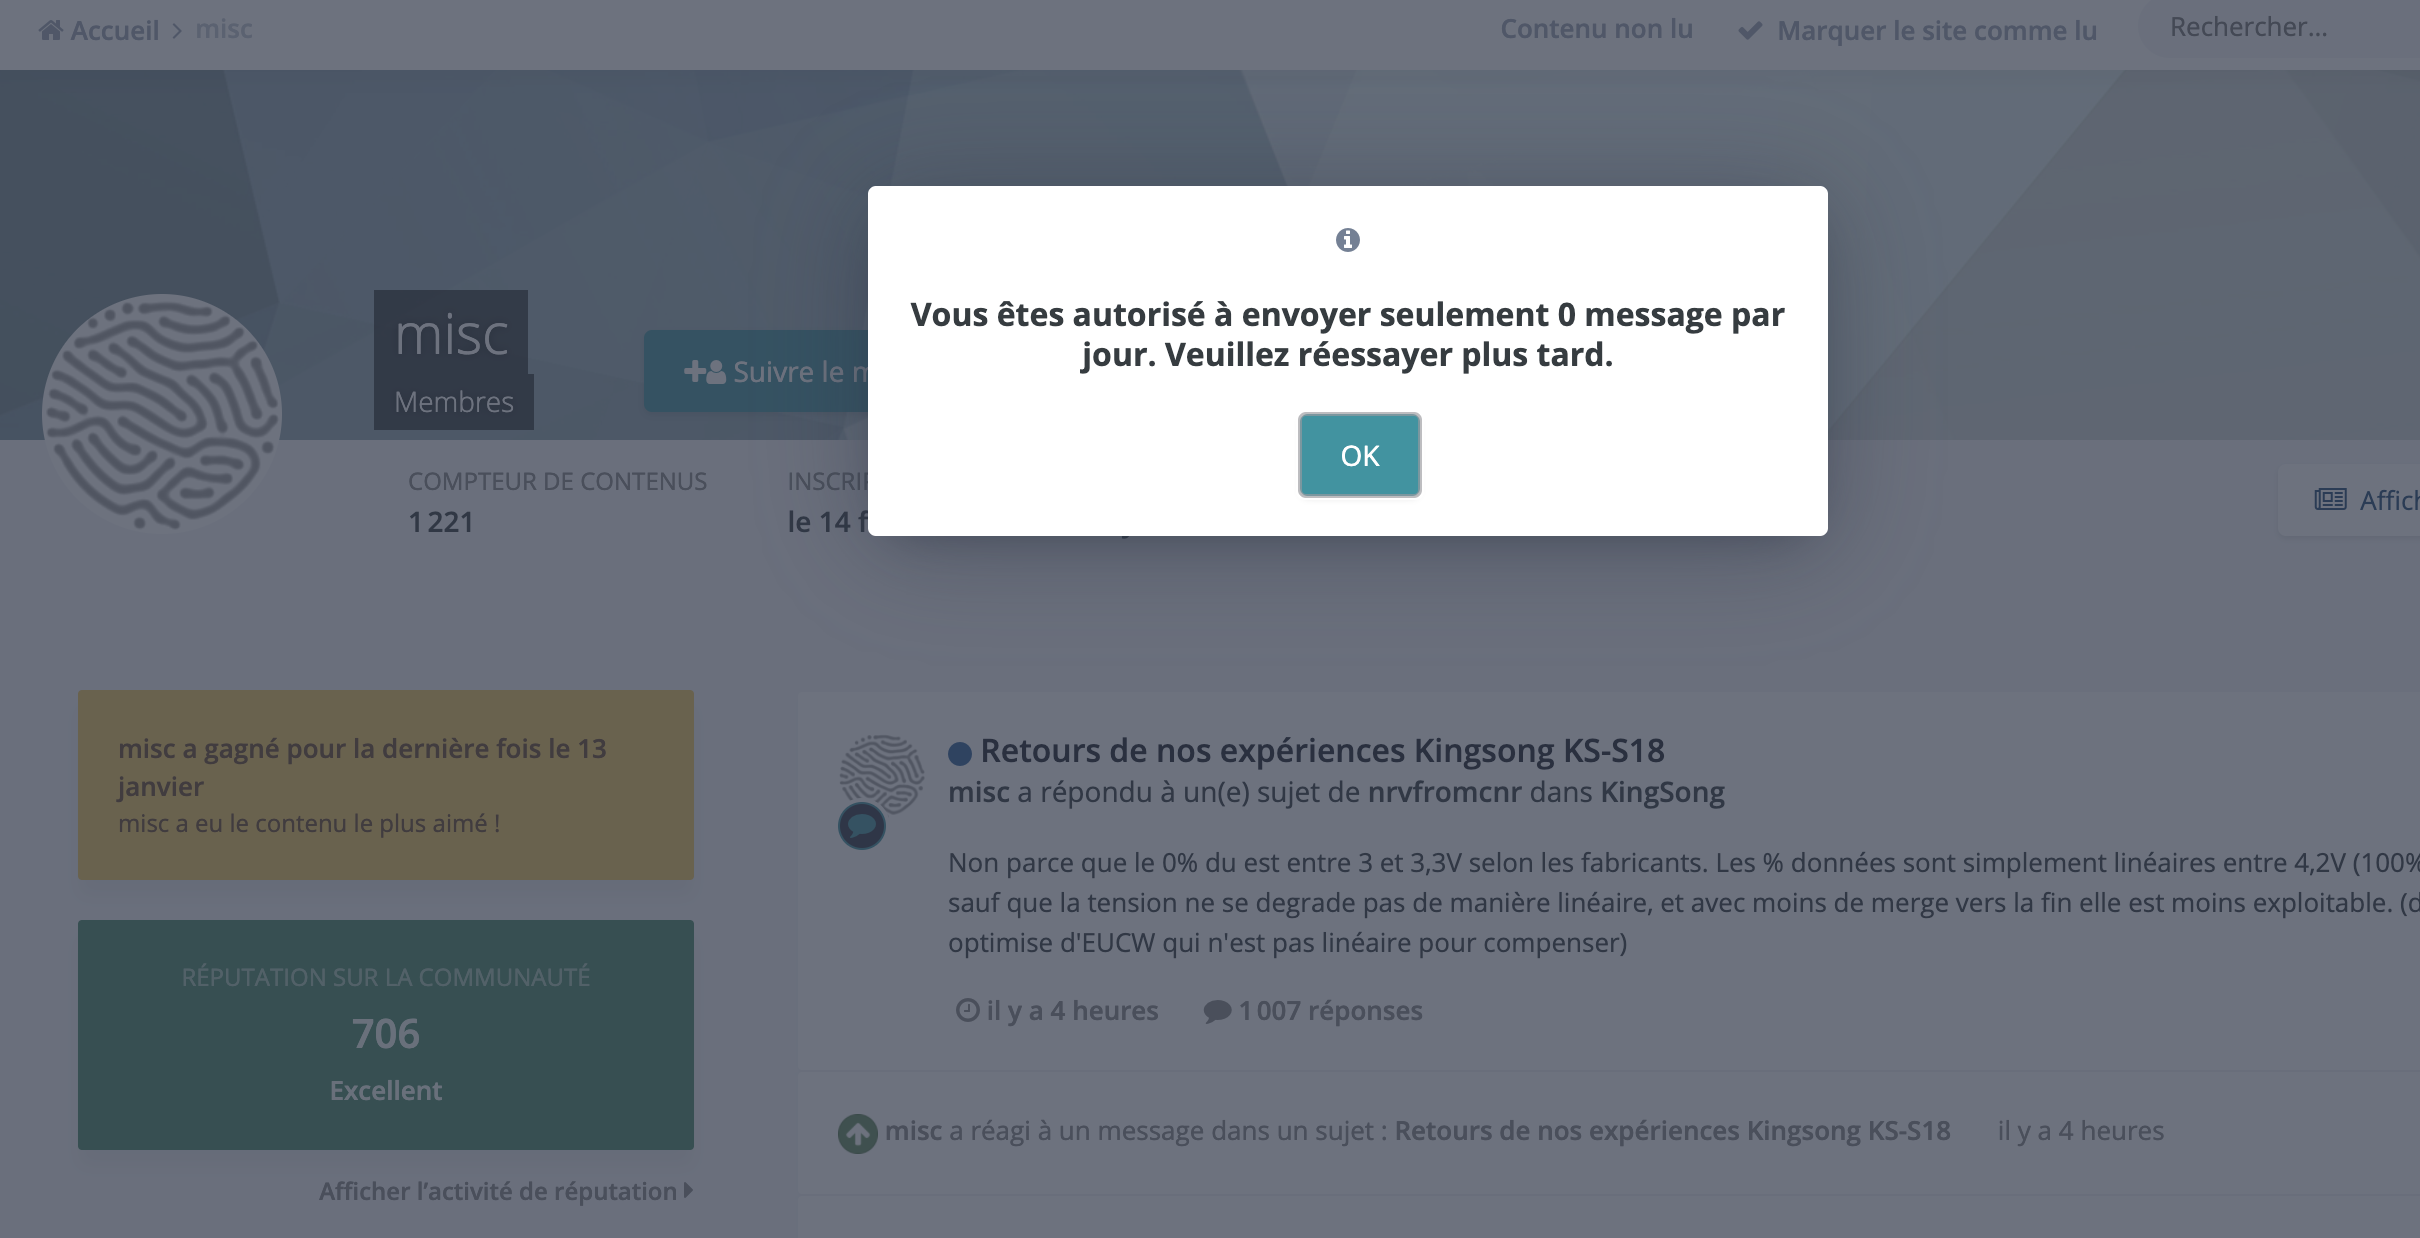Open the Retours de nos expériences Kingsong KS-S18 topic

coord(1322,750)
